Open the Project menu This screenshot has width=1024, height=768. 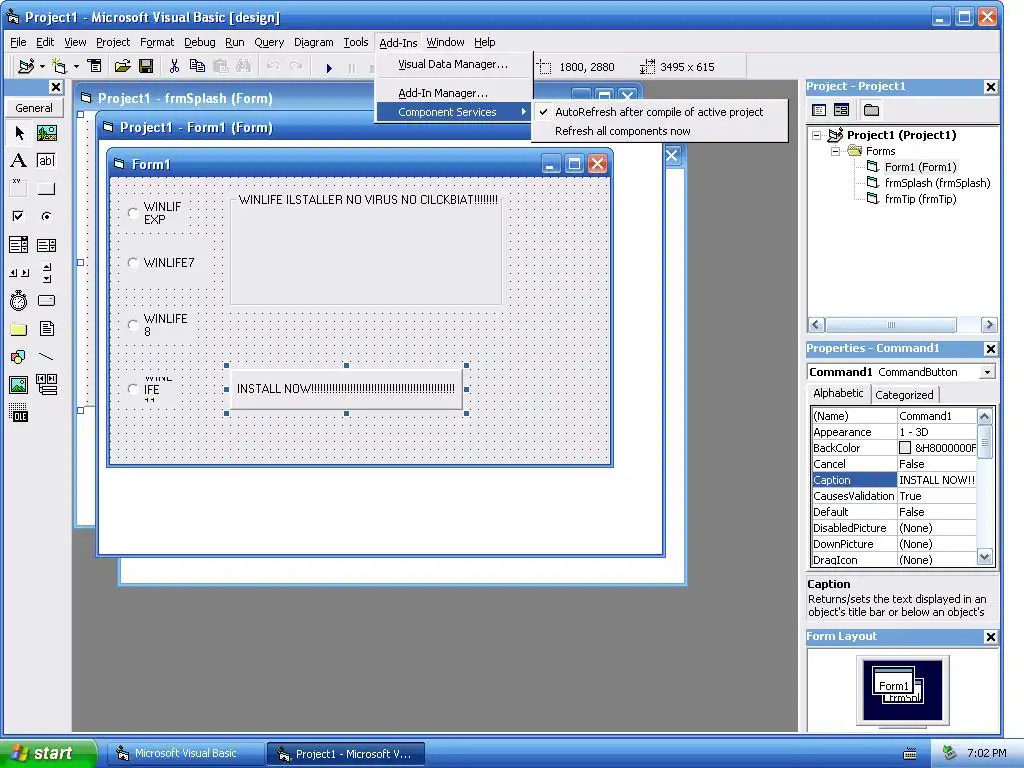point(113,42)
